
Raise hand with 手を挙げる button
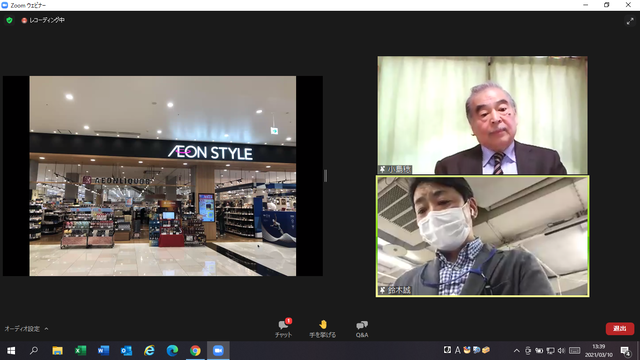322,328
